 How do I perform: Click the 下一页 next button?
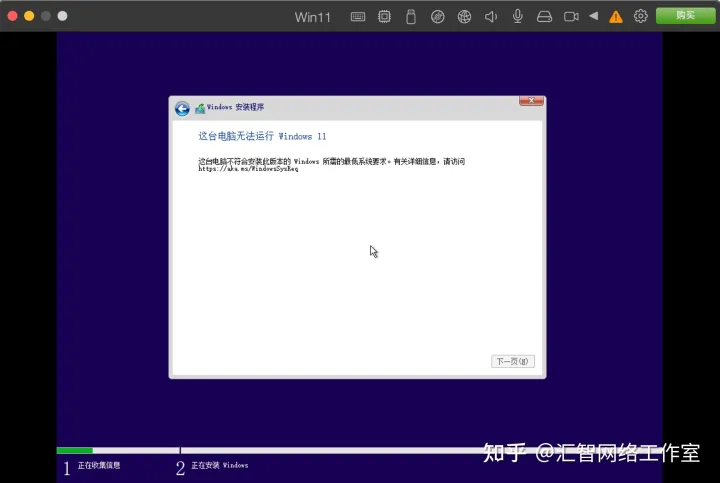click(512, 361)
